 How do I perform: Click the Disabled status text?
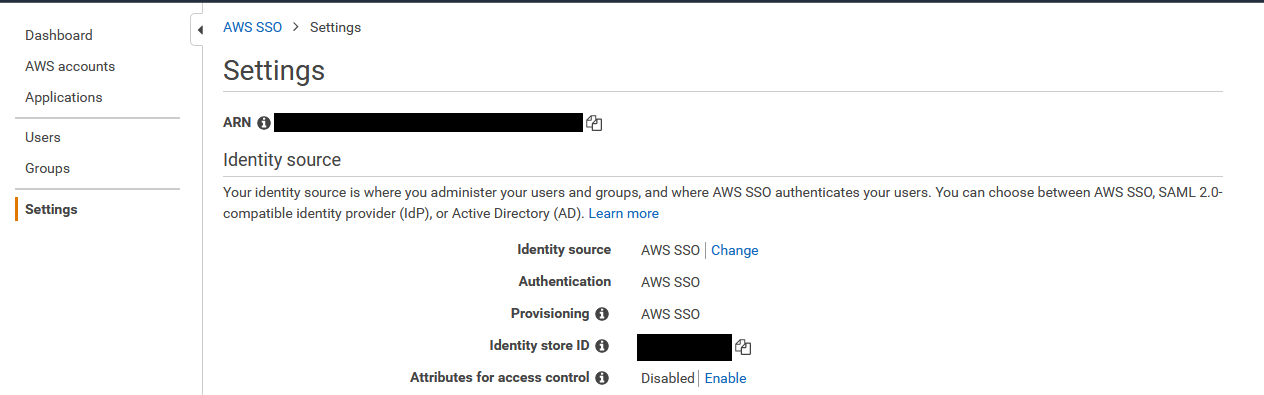coord(667,378)
